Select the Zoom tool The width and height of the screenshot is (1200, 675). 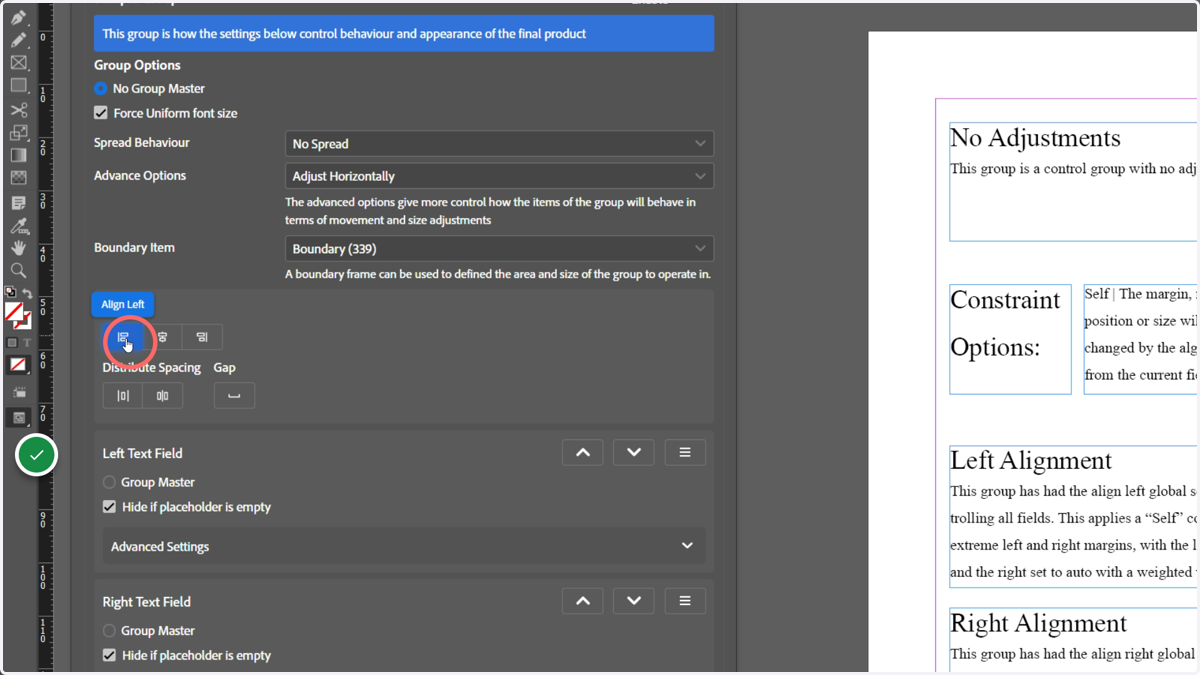point(18,270)
